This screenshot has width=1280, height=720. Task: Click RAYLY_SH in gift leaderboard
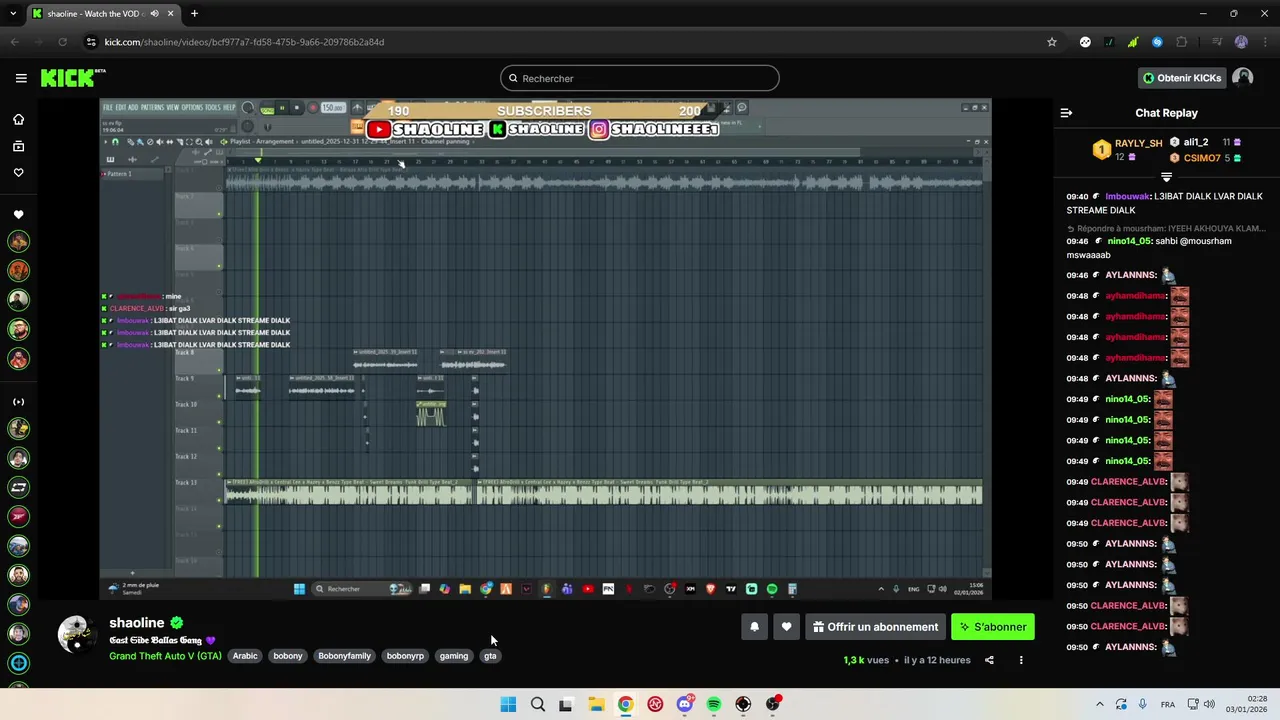(1138, 143)
